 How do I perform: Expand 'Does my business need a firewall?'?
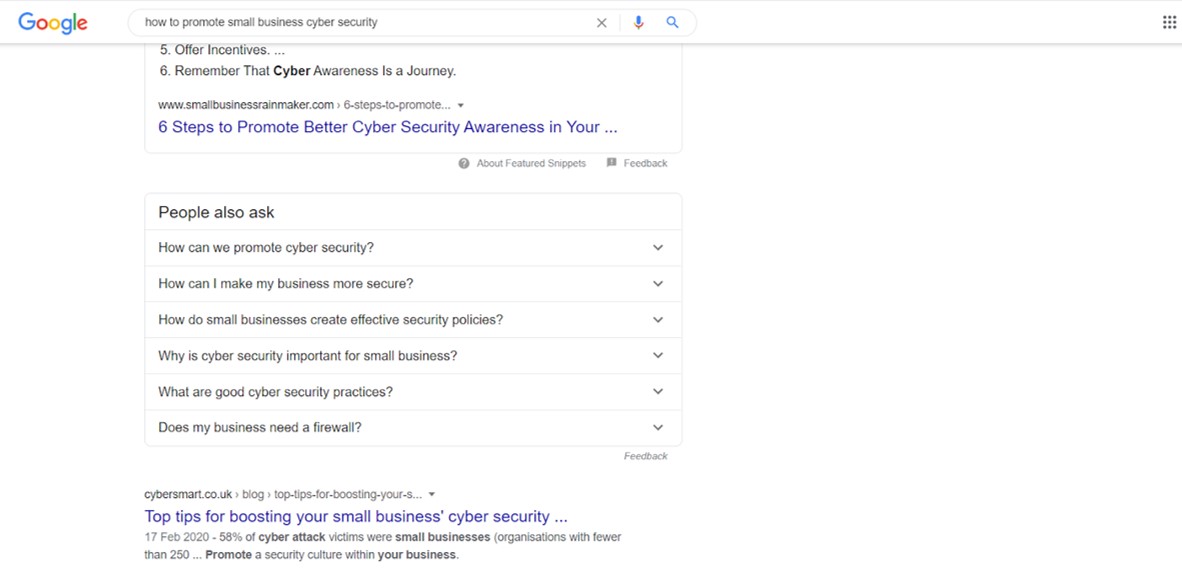[x=413, y=427]
